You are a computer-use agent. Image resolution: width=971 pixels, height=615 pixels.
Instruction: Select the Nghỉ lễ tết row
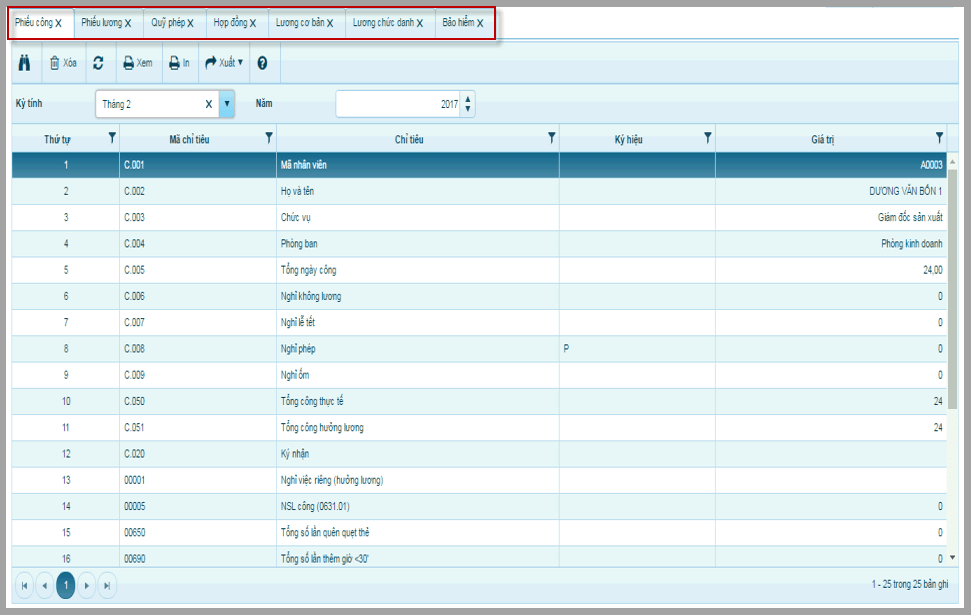click(x=479, y=322)
